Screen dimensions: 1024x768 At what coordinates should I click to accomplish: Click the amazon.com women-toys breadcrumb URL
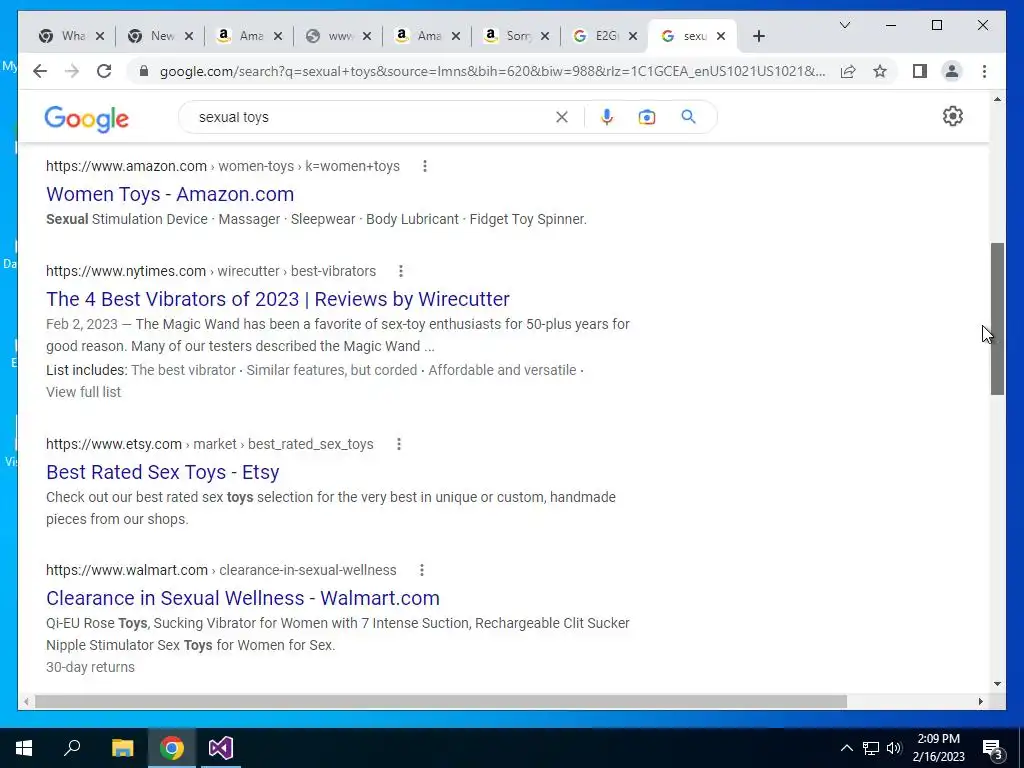[223, 166]
